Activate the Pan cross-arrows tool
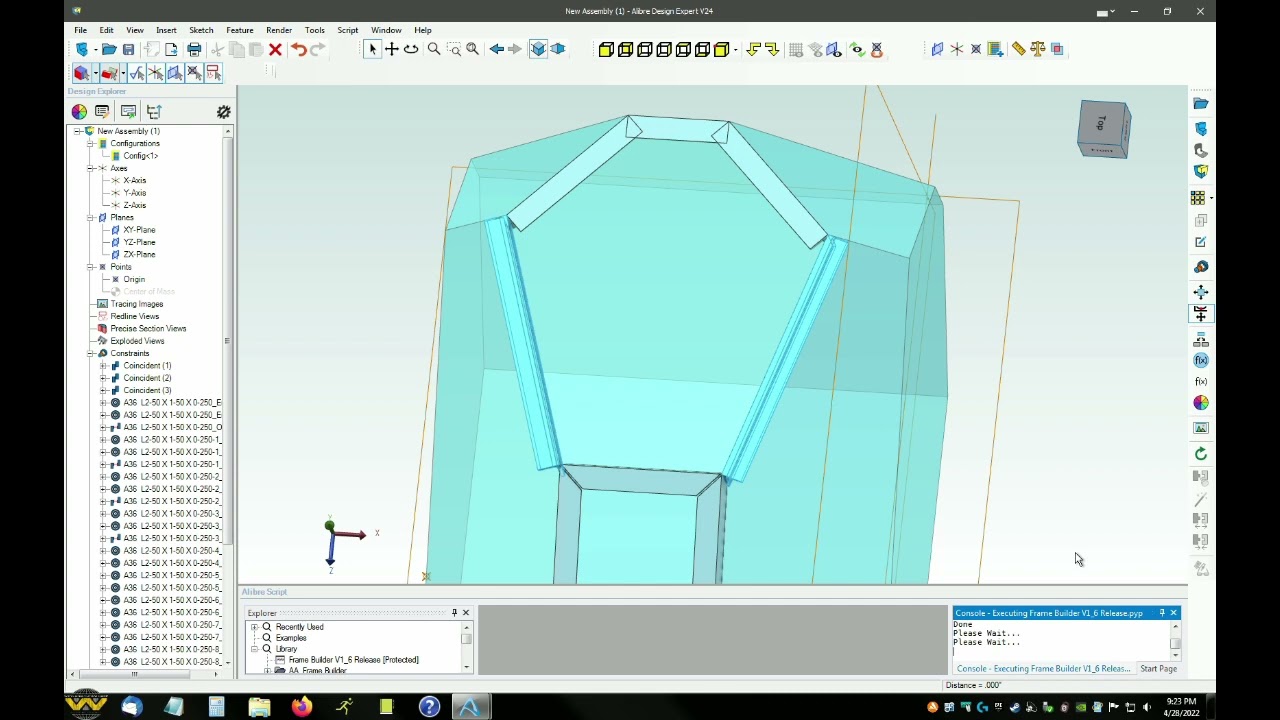The image size is (1280, 720). (392, 49)
